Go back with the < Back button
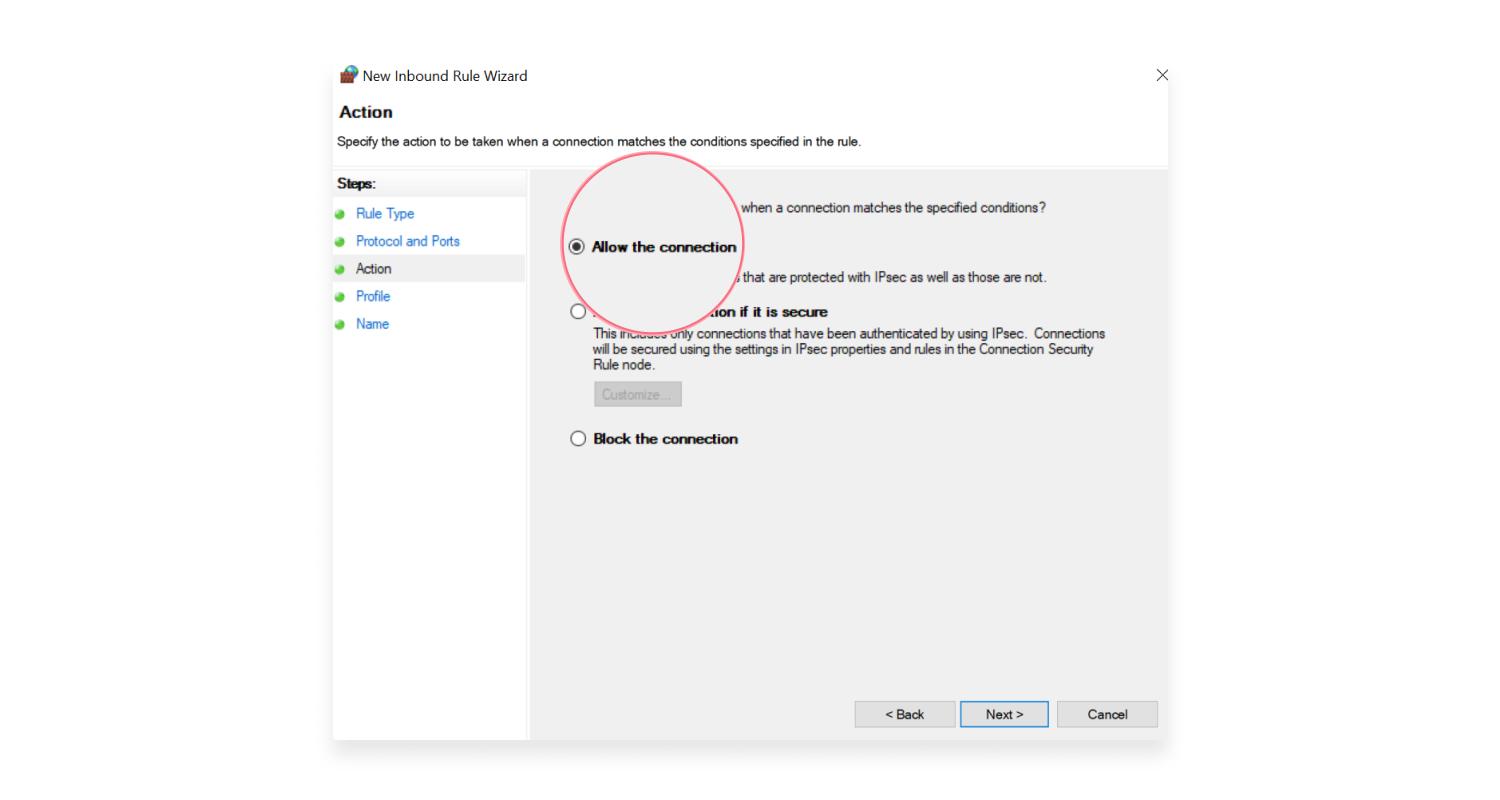This screenshot has width=1500, height=800. [904, 714]
